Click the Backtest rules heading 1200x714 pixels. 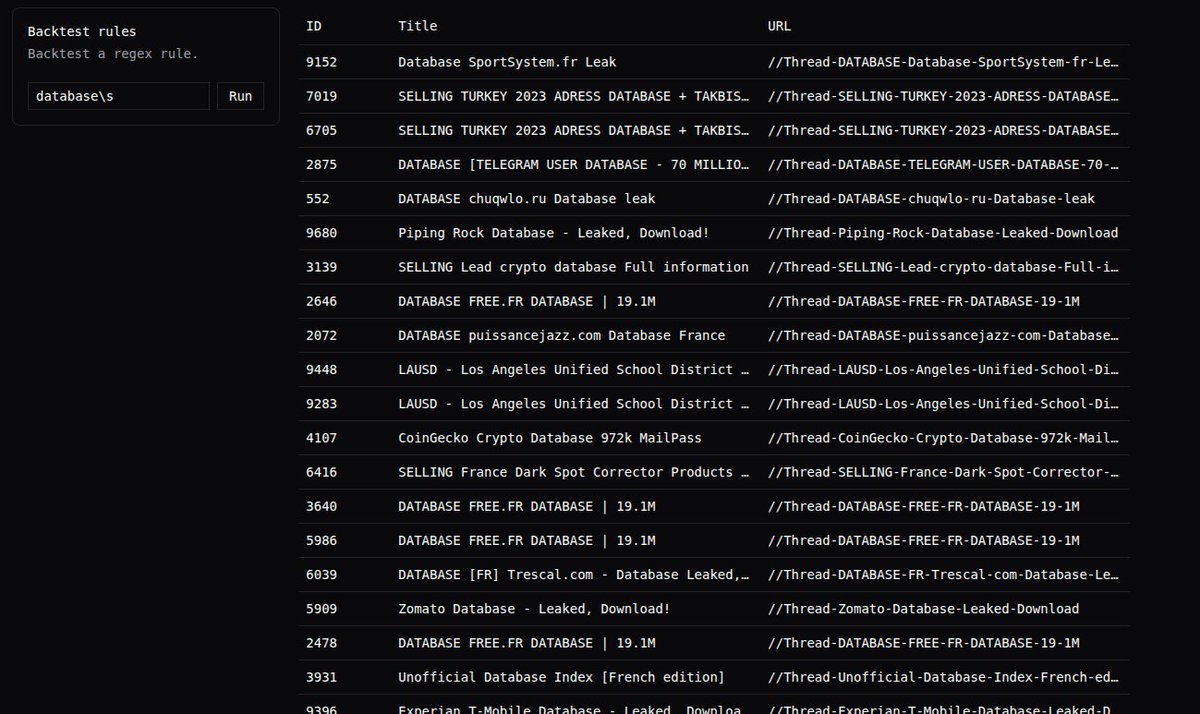point(82,32)
